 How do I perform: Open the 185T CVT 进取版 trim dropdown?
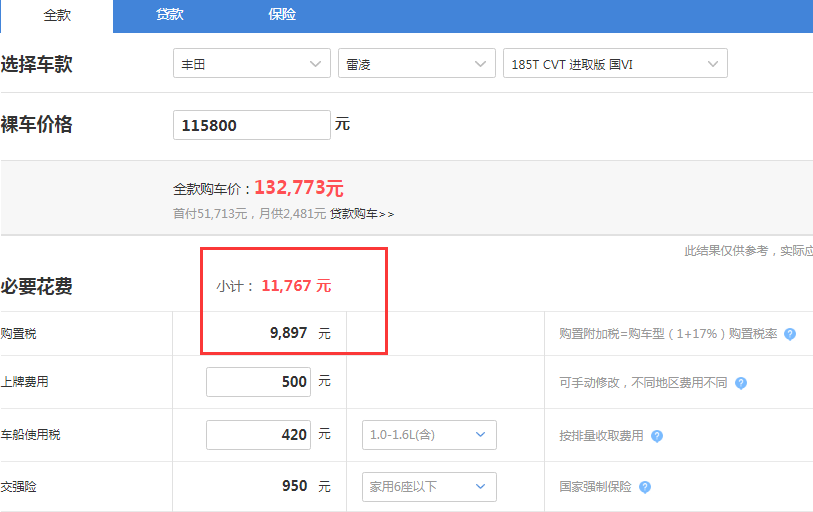[x=615, y=63]
